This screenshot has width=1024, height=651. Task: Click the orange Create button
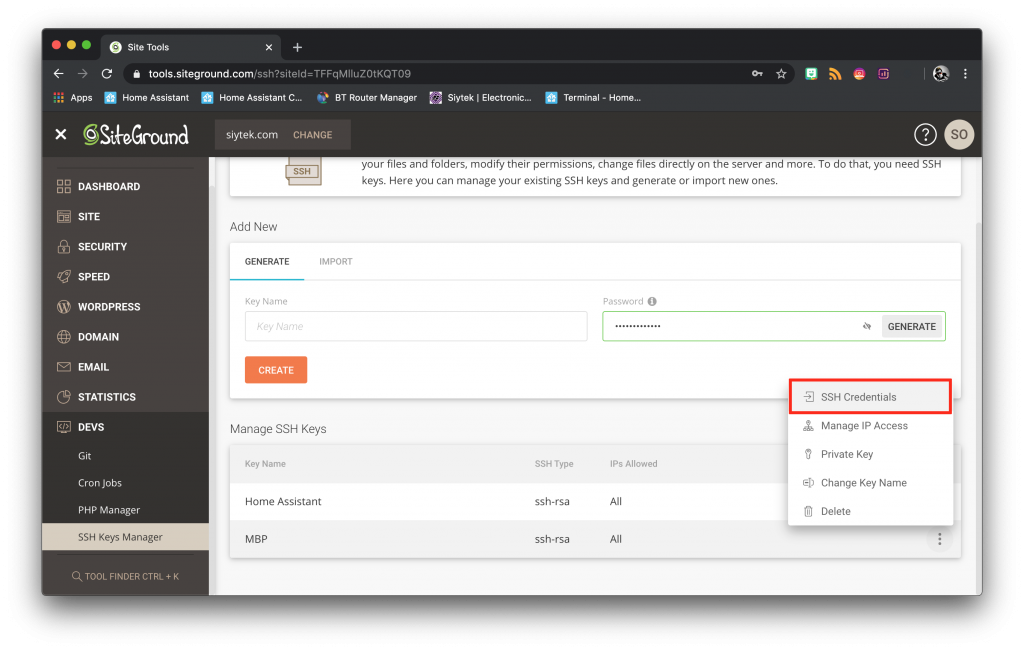[276, 370]
